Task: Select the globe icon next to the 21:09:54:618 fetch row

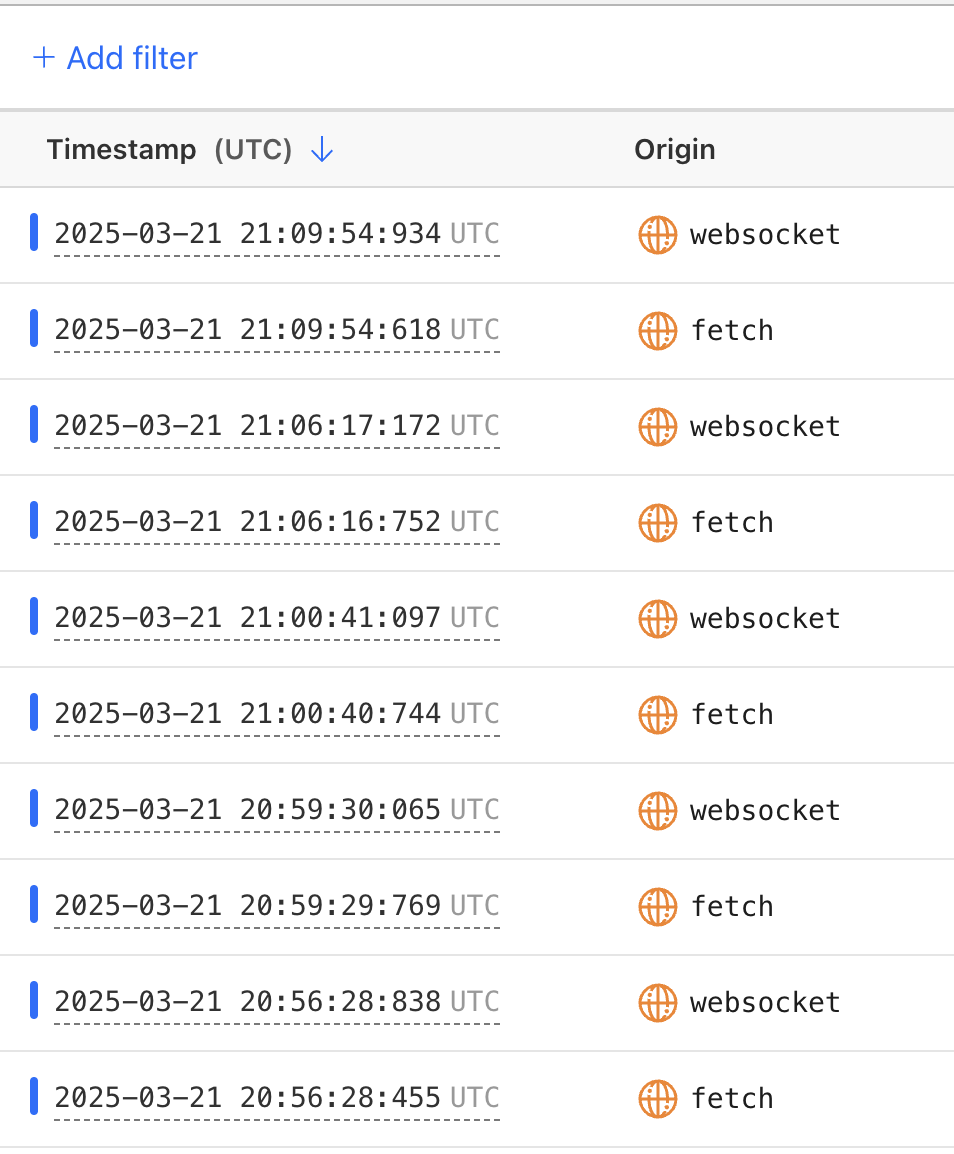Action: click(657, 331)
